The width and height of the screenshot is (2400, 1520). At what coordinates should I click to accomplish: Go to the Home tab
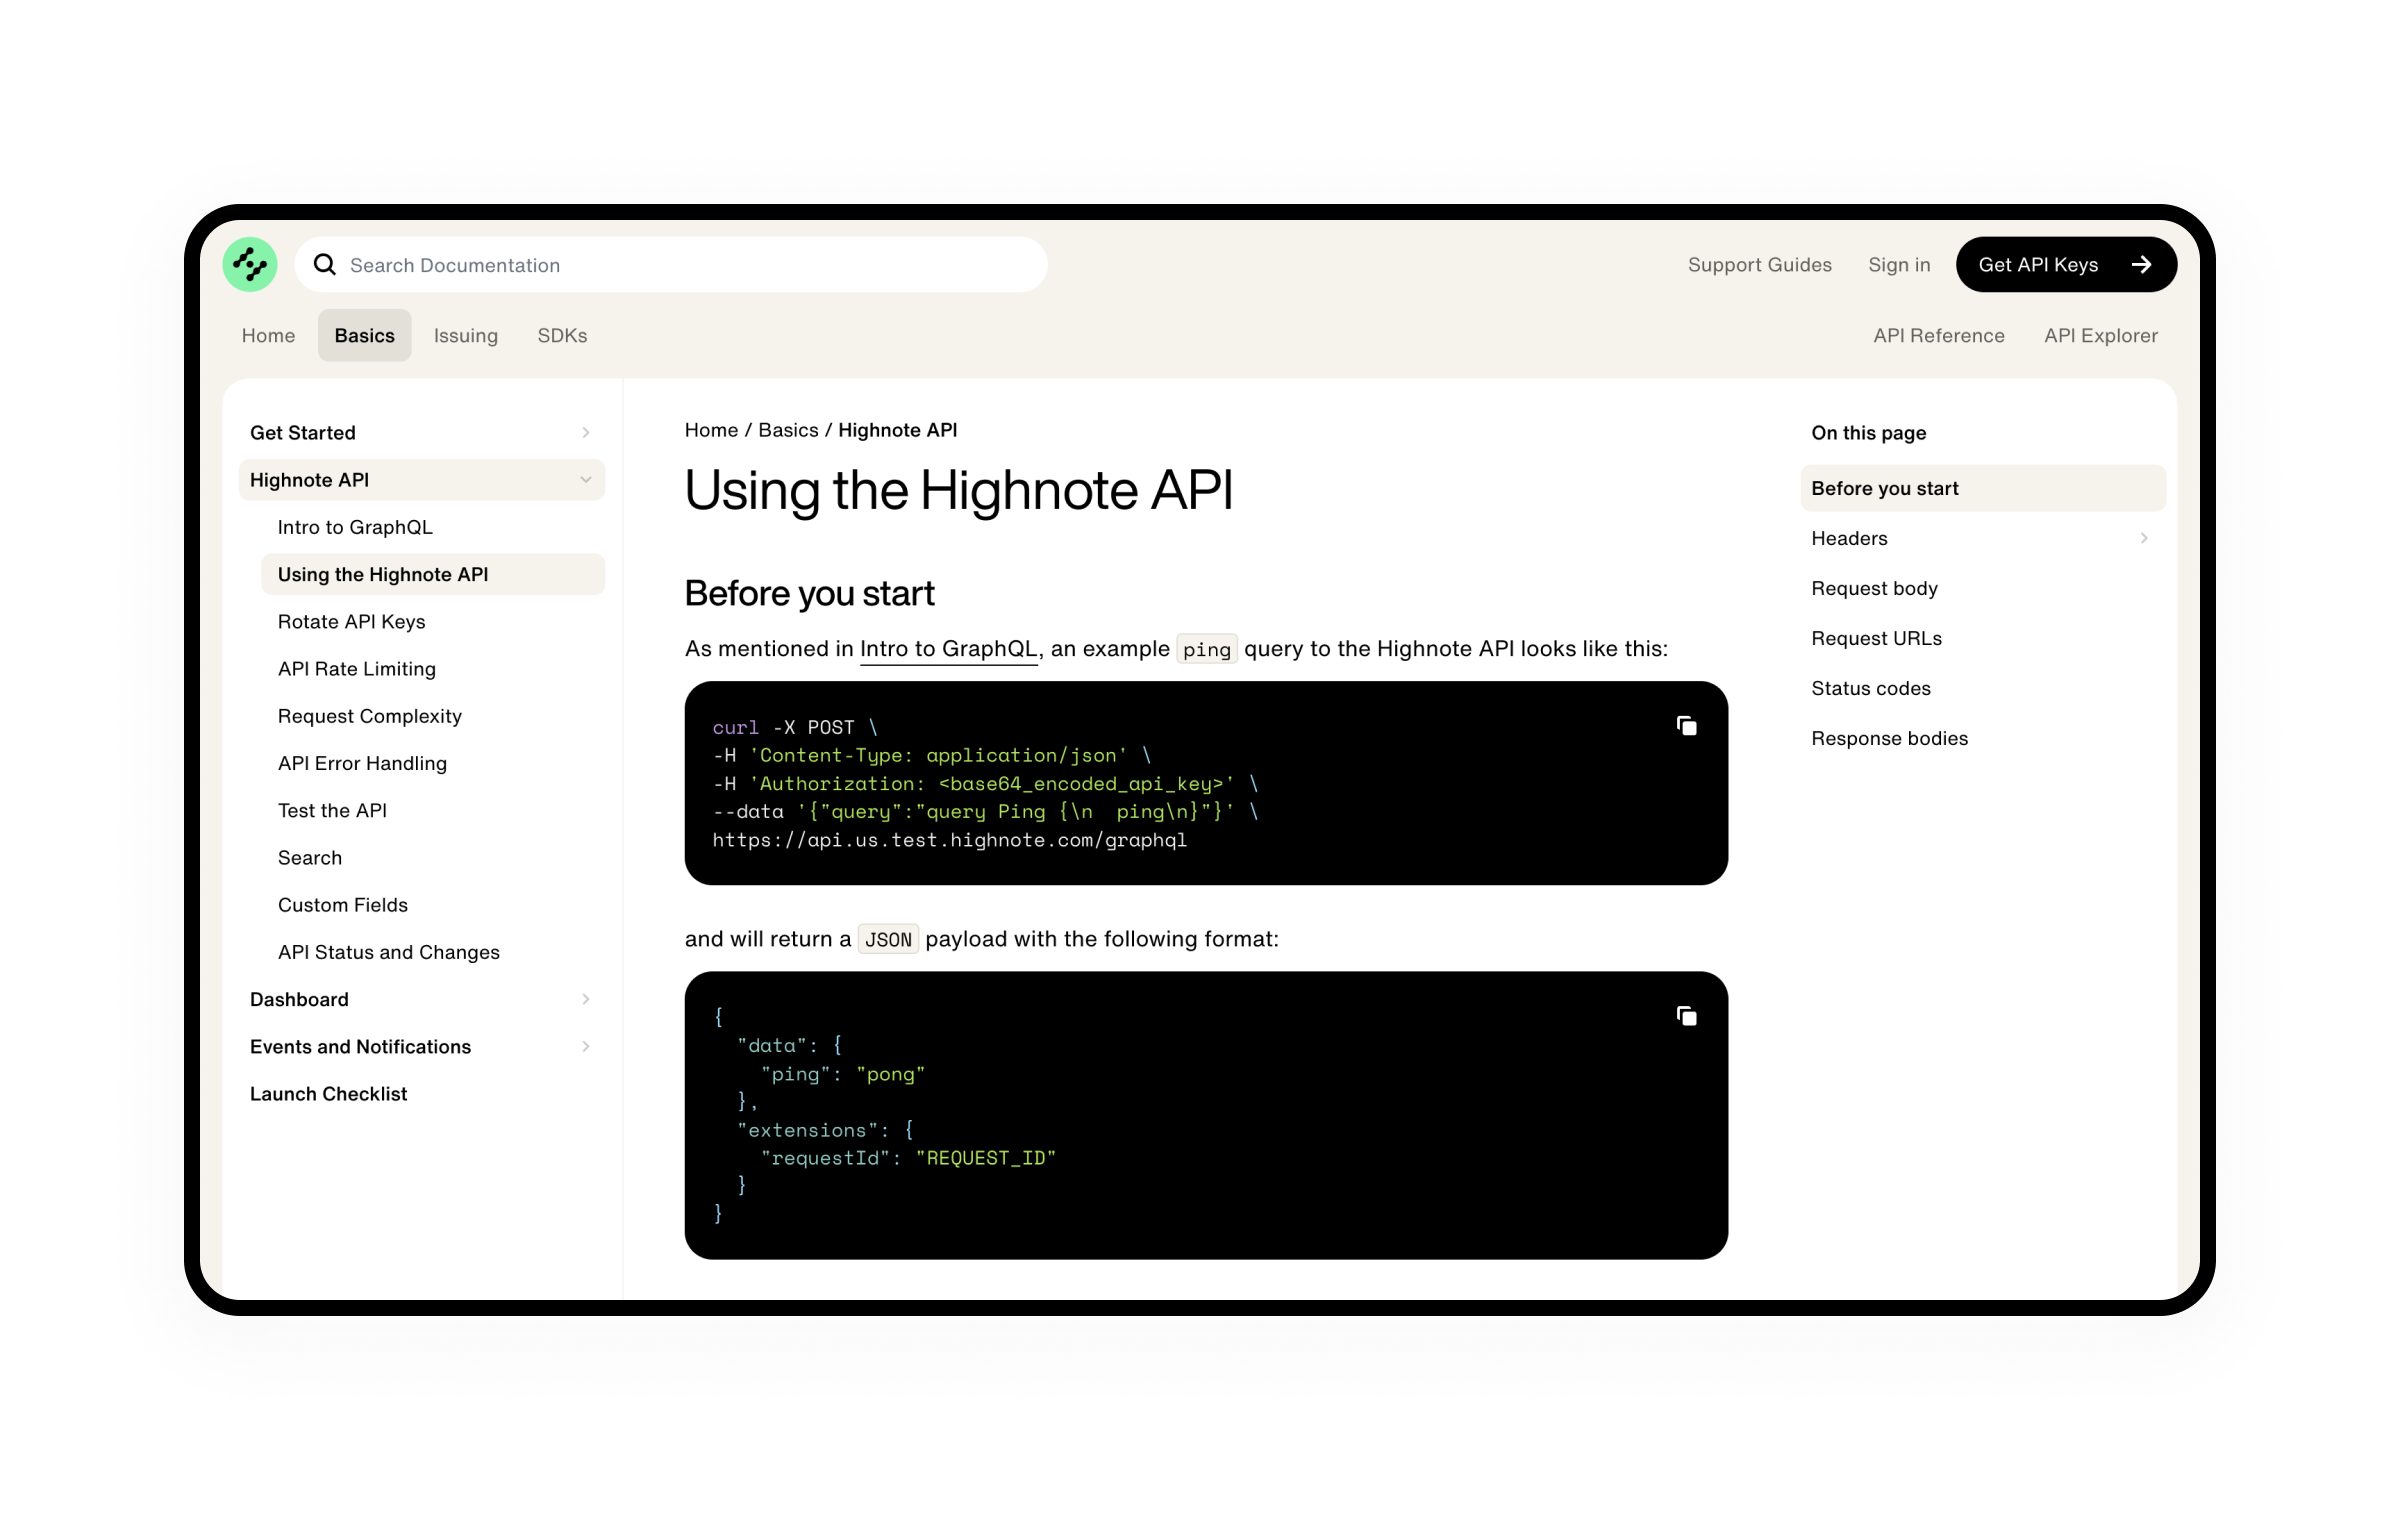pos(268,336)
